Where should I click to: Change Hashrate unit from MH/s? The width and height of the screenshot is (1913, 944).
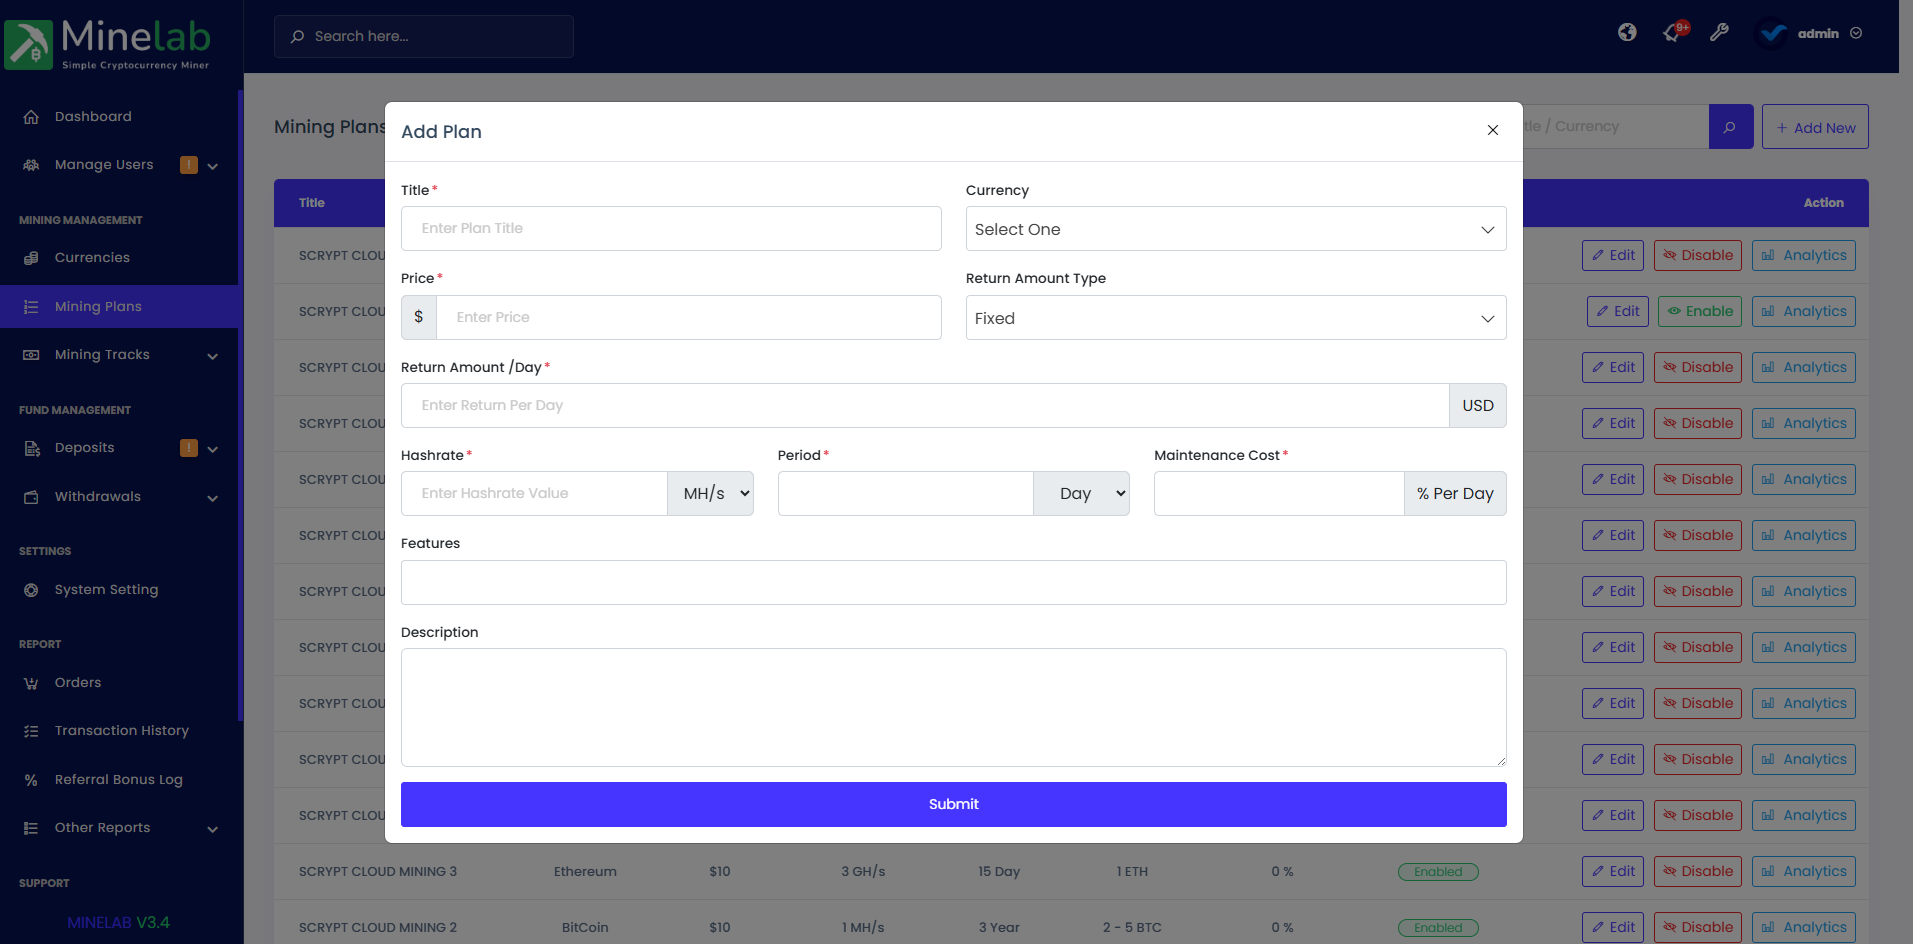[x=710, y=493]
